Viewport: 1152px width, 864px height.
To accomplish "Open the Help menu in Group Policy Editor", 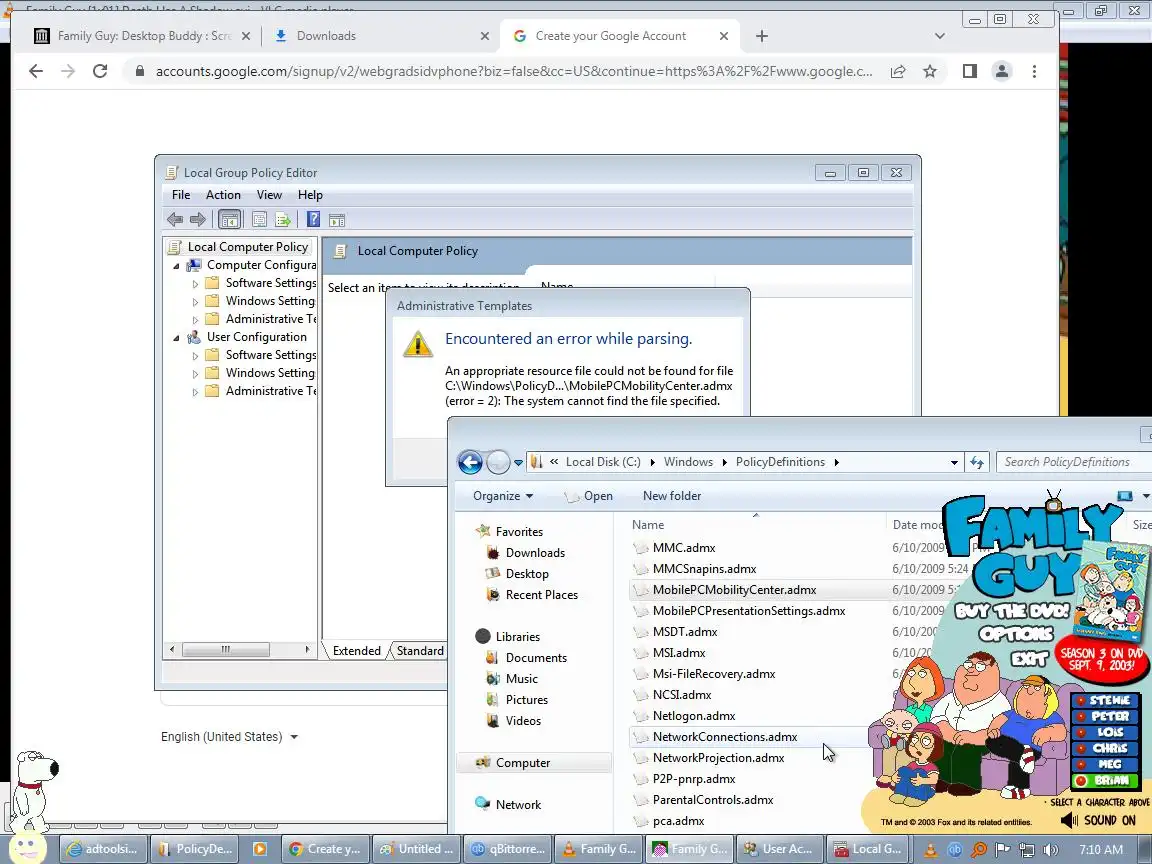I will tap(310, 195).
